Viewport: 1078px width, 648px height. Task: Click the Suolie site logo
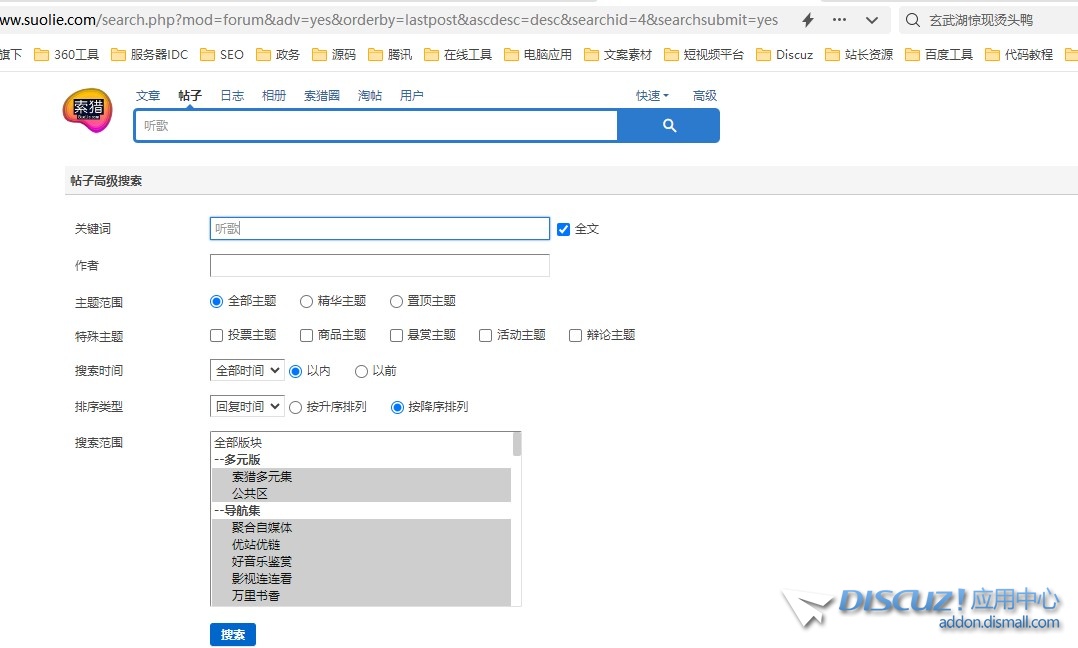(x=87, y=111)
